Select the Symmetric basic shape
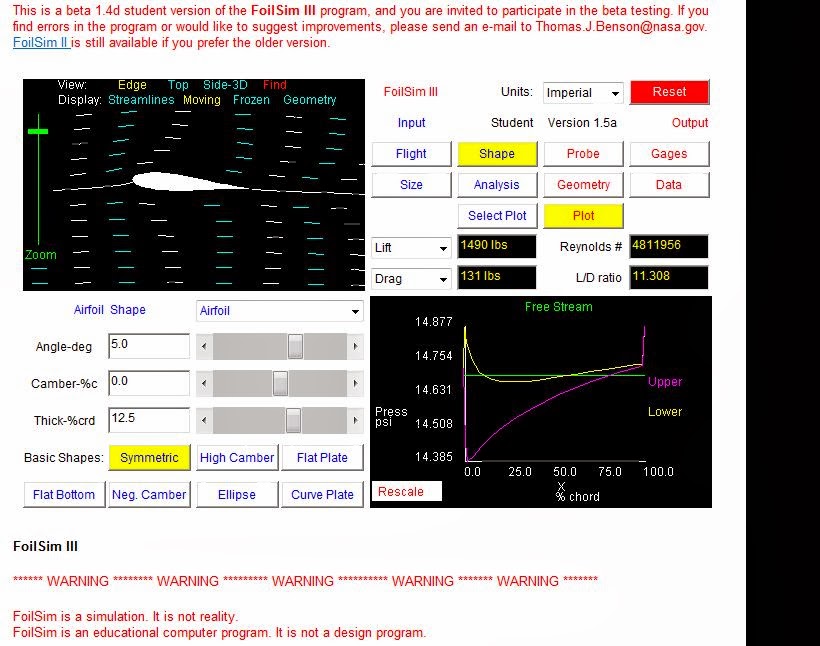The image size is (820, 646). tap(149, 457)
